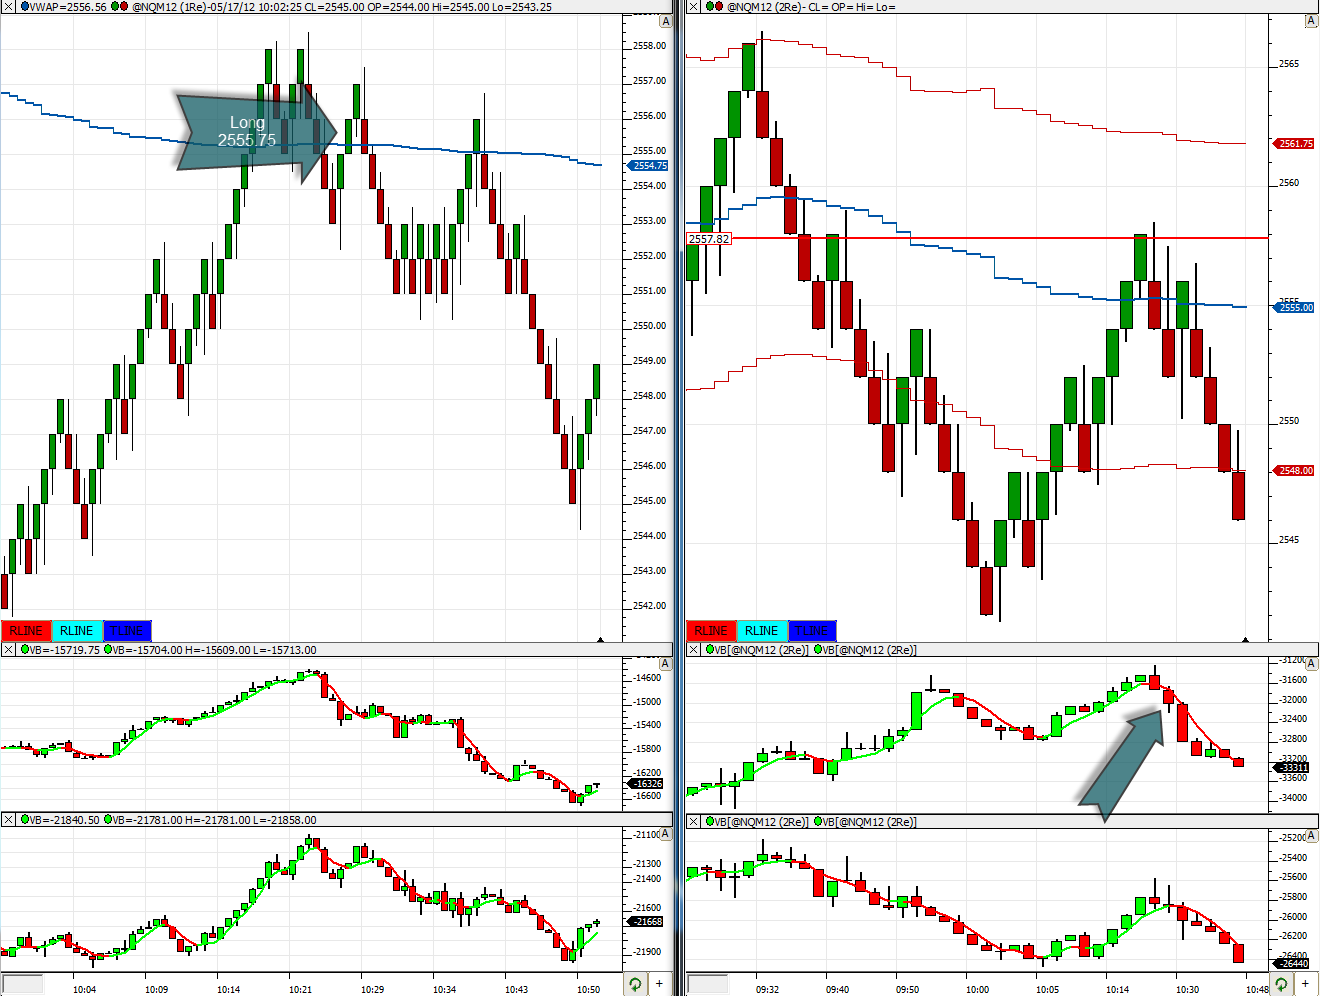Close the left lower VB indicator panel
The image size is (1320, 996).
click(x=8, y=820)
